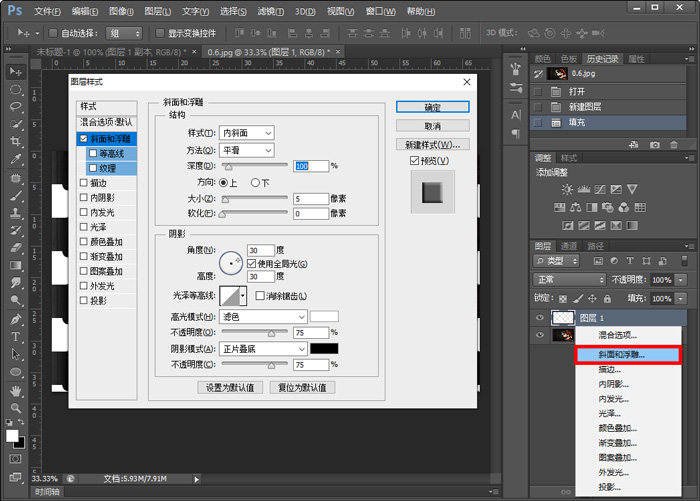Open the 滤镜 Filter menu
The image size is (700, 501).
tap(271, 11)
